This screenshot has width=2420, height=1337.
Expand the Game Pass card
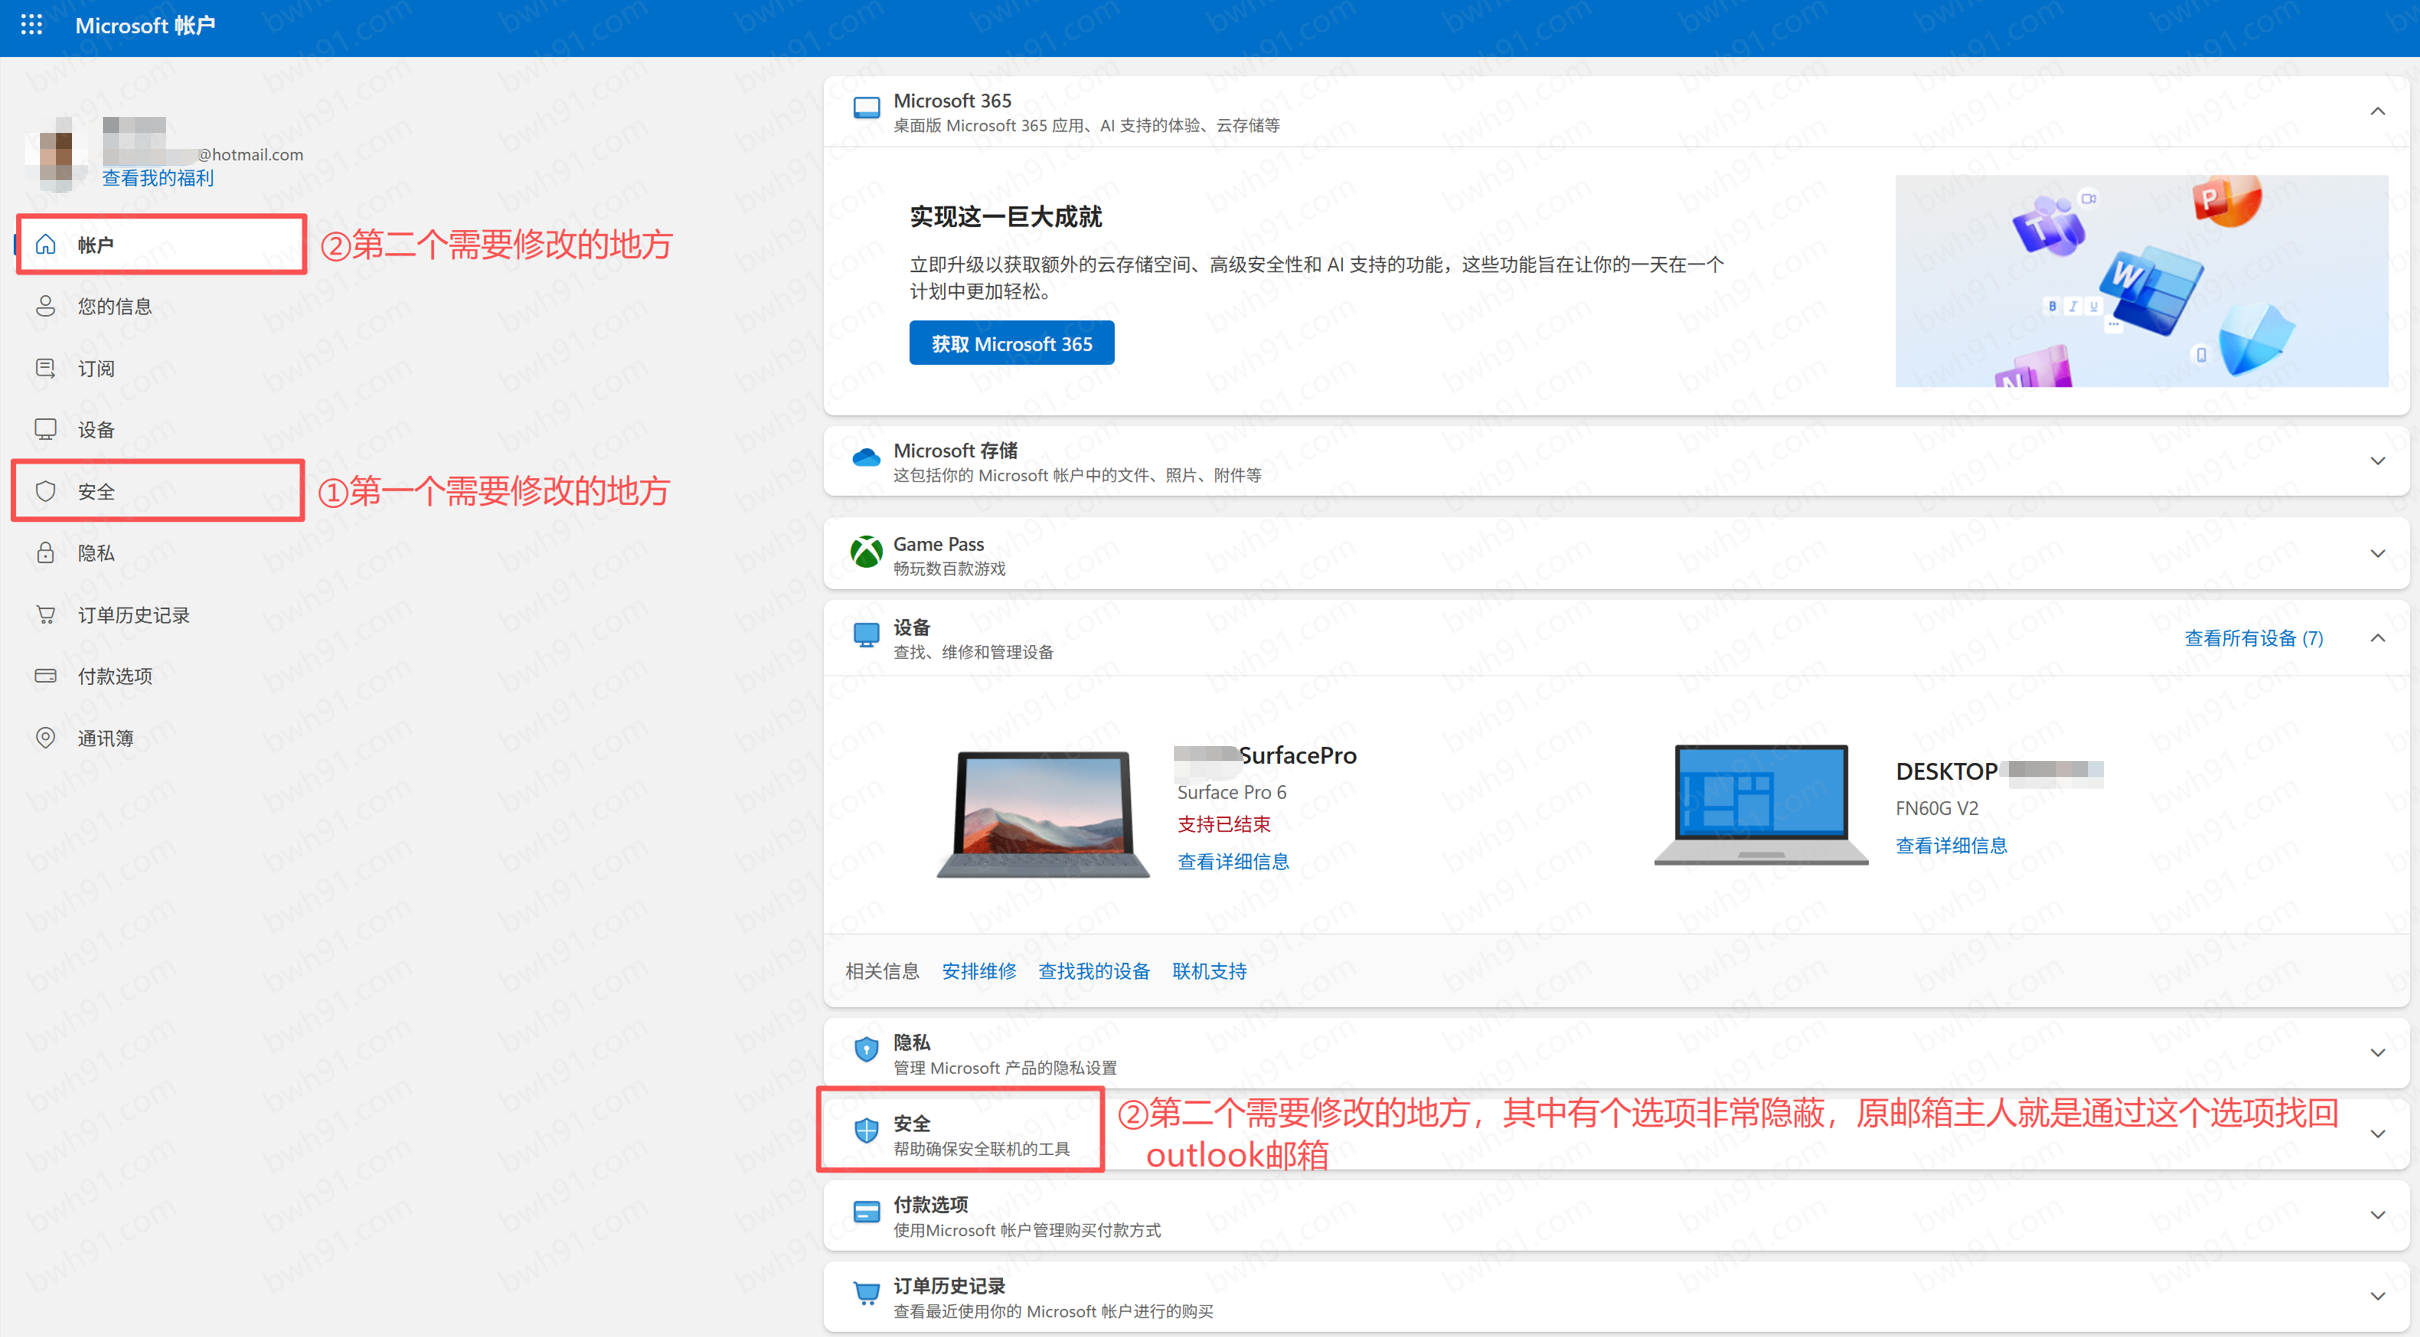click(x=2377, y=554)
